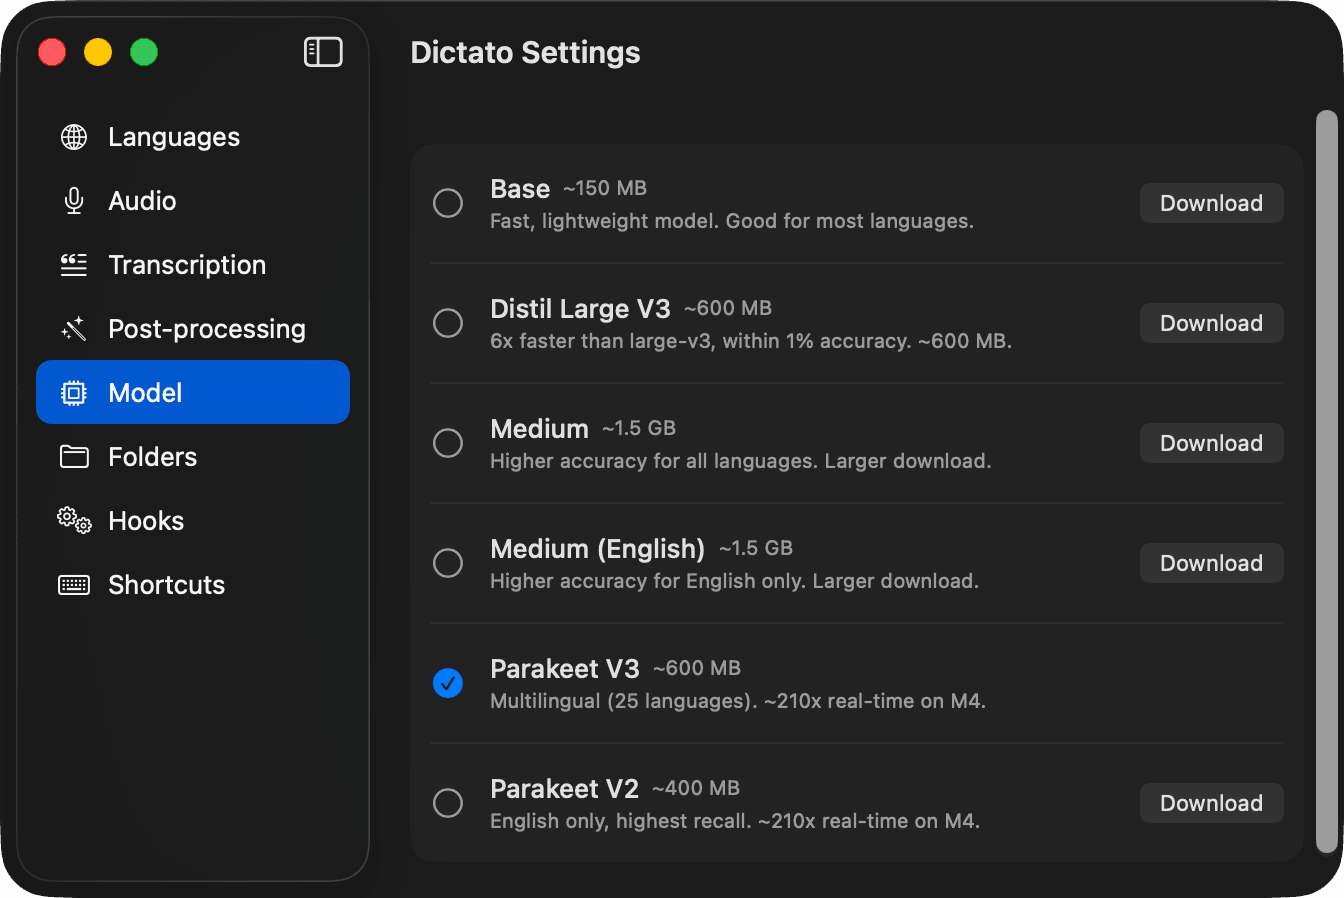Select the Parakeet V2 model
1344x898 pixels.
448,803
